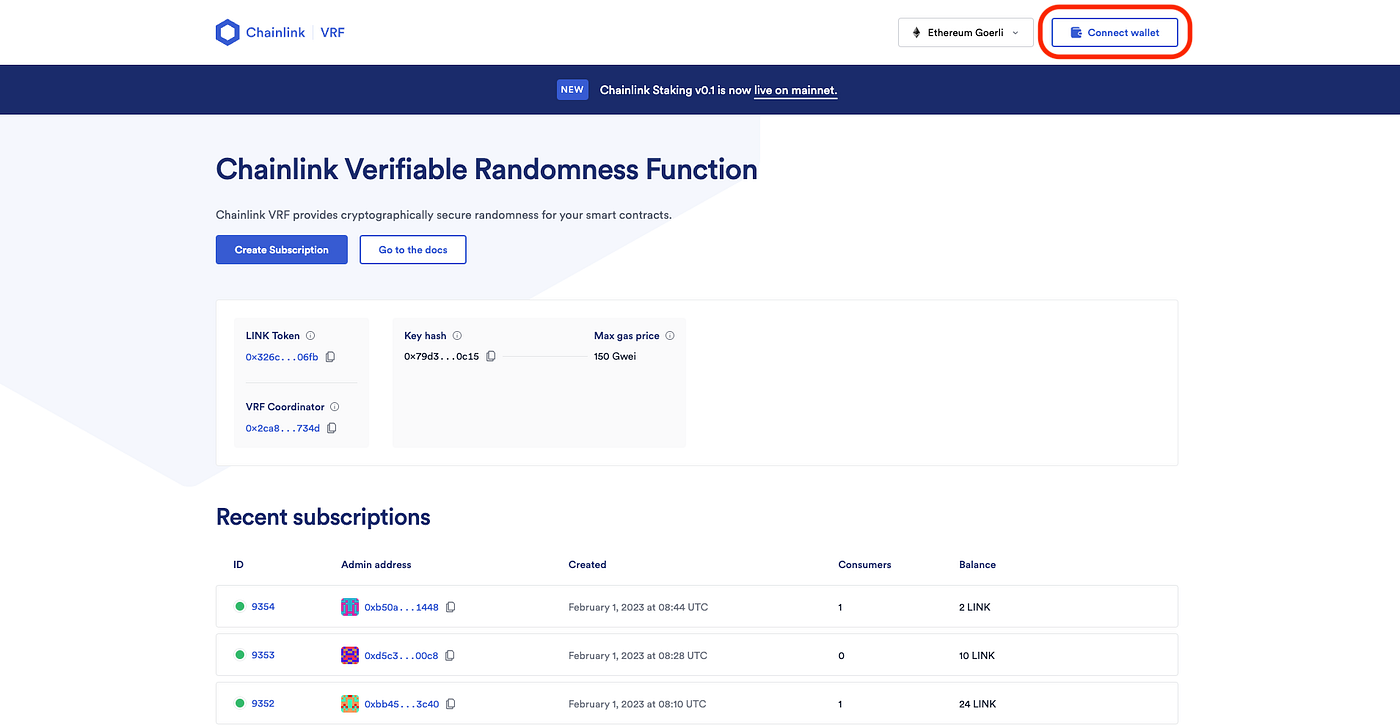
Task: Copy the Key hash value
Action: coord(491,356)
